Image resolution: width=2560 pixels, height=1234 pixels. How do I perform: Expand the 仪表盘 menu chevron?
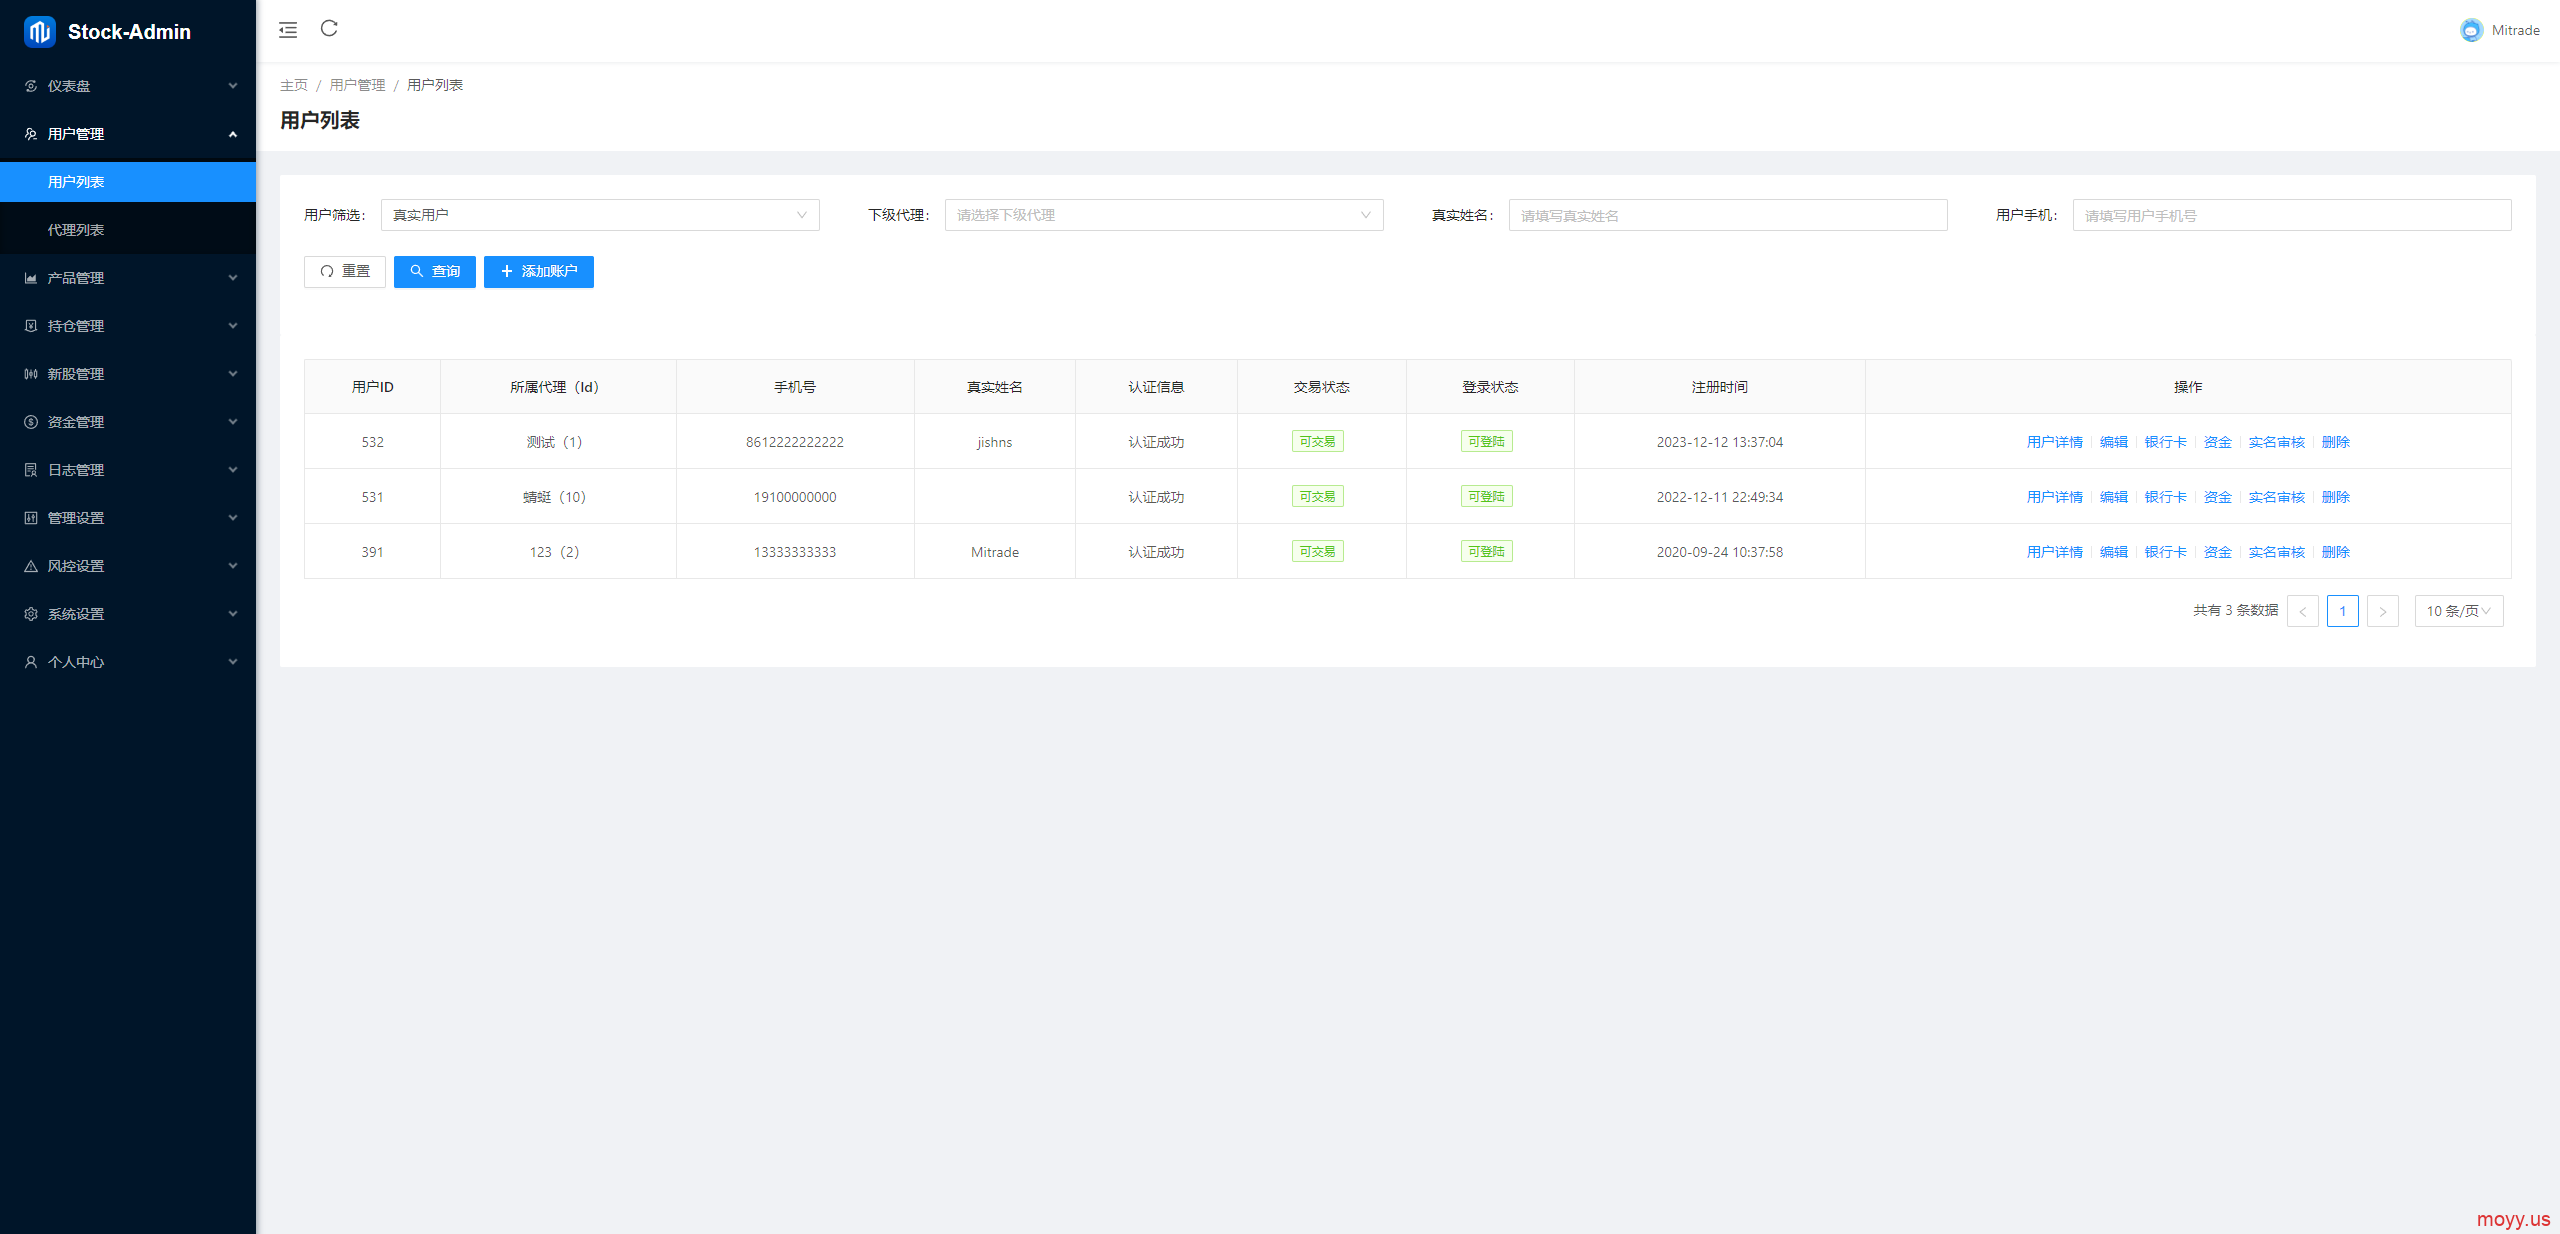(x=233, y=86)
